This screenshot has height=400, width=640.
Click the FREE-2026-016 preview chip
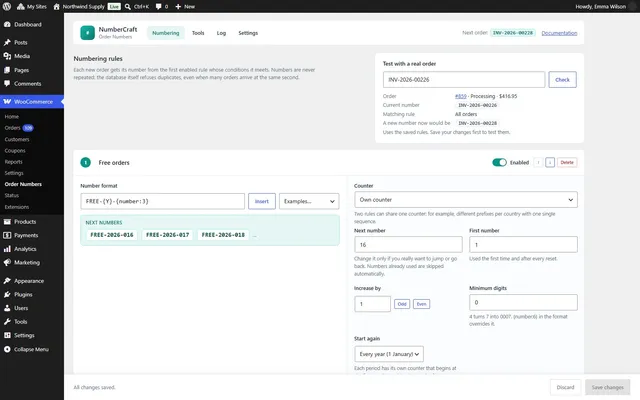pos(112,235)
